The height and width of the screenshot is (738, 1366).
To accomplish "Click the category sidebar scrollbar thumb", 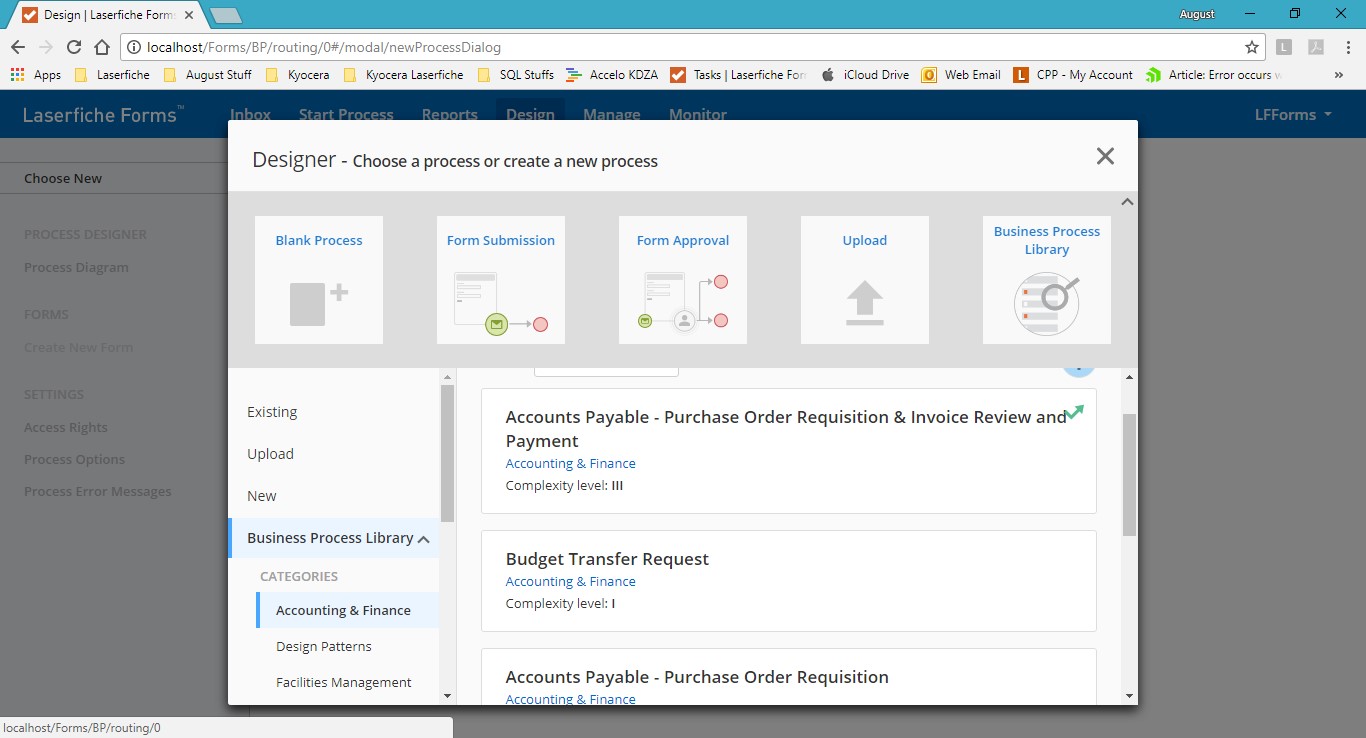I will click(x=447, y=453).
